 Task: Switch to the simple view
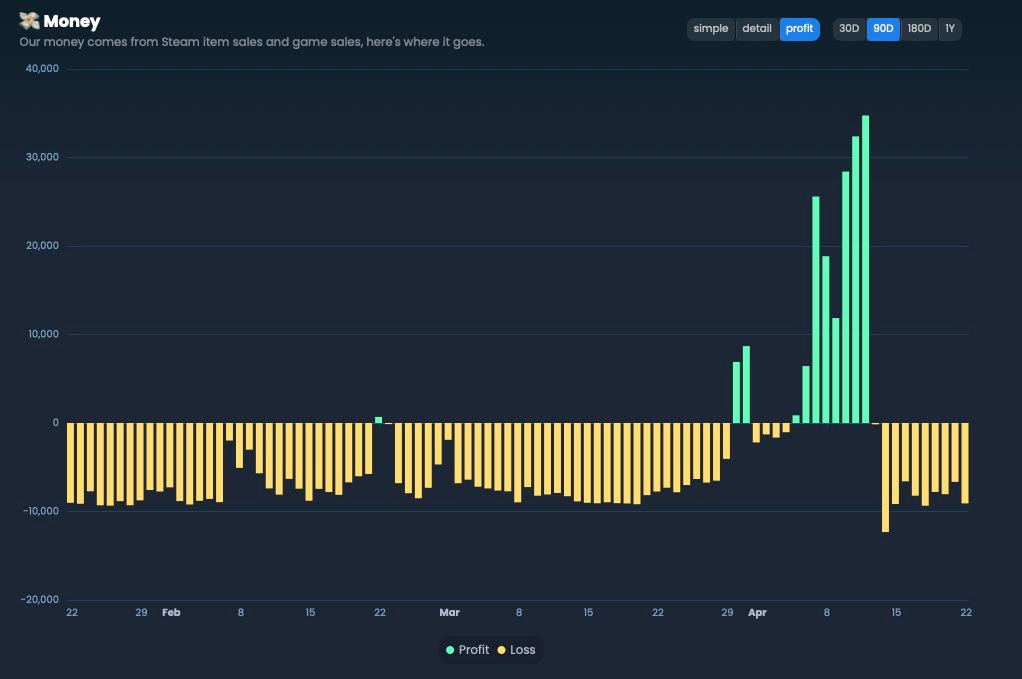711,29
